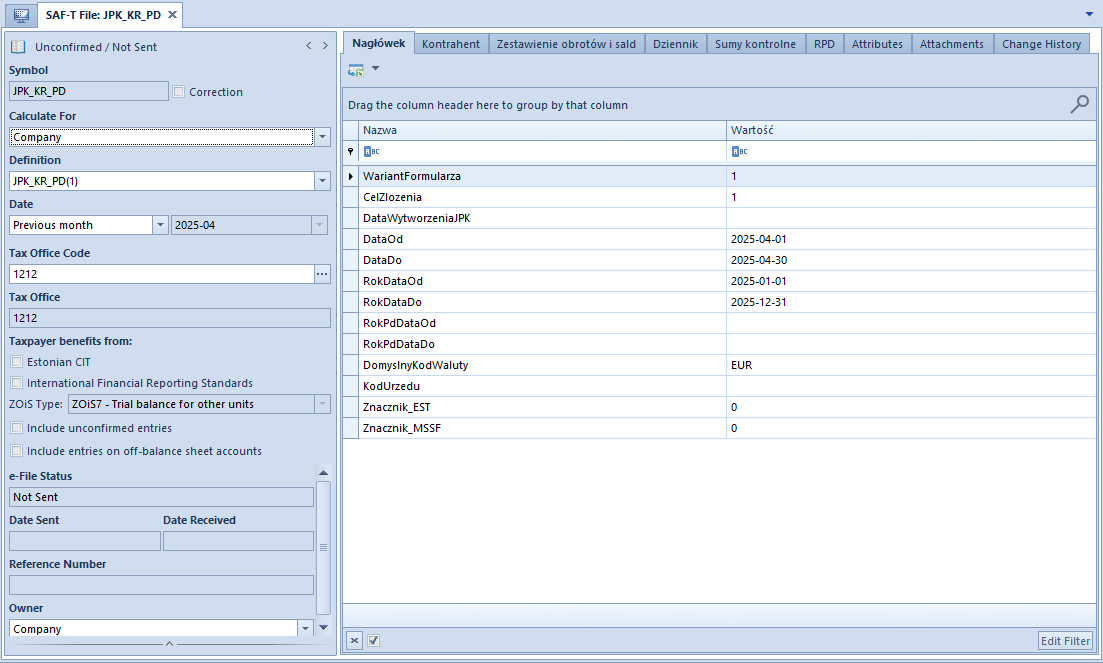The width and height of the screenshot is (1103, 663).
Task: Open the toolbar icon's dropdown arrow
Action: tap(375, 68)
